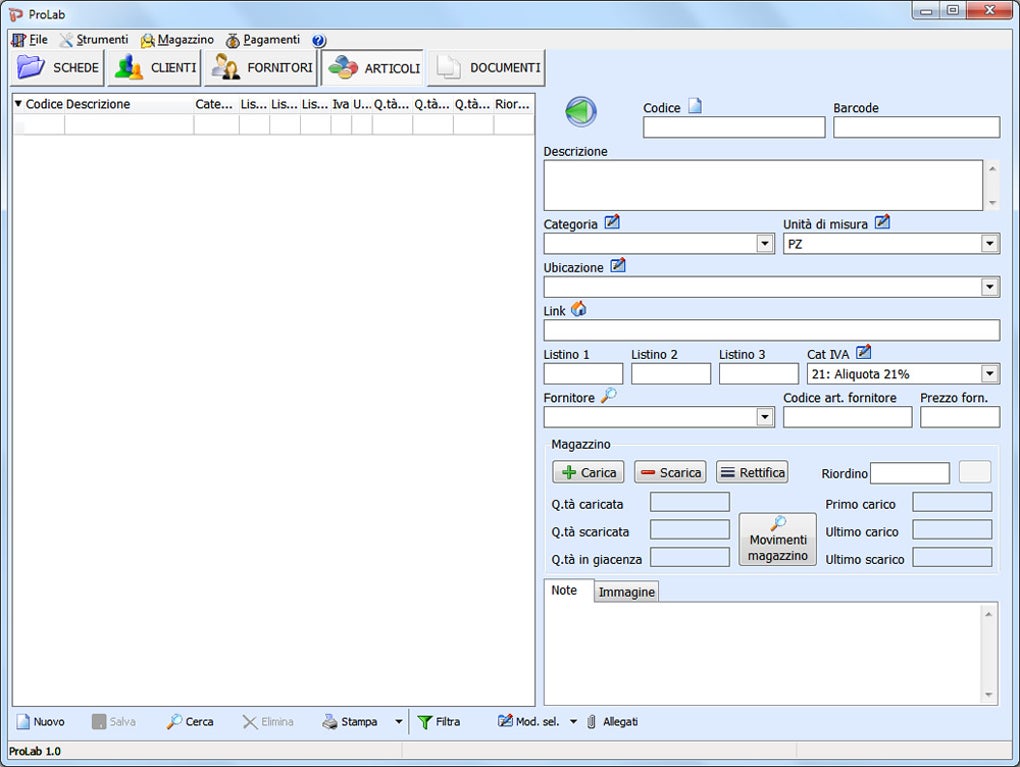Click the Cate... column header
The width and height of the screenshot is (1020, 767).
pos(215,104)
